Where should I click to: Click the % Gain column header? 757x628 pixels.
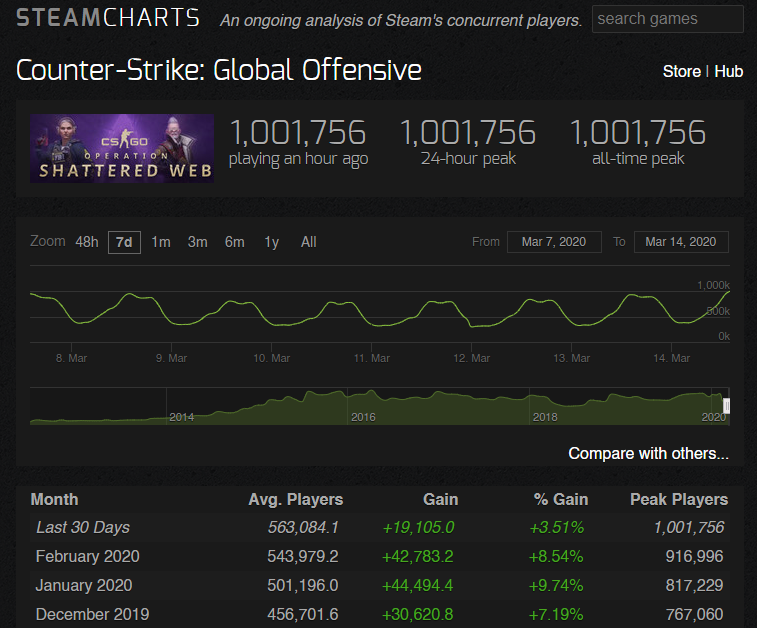coord(561,500)
